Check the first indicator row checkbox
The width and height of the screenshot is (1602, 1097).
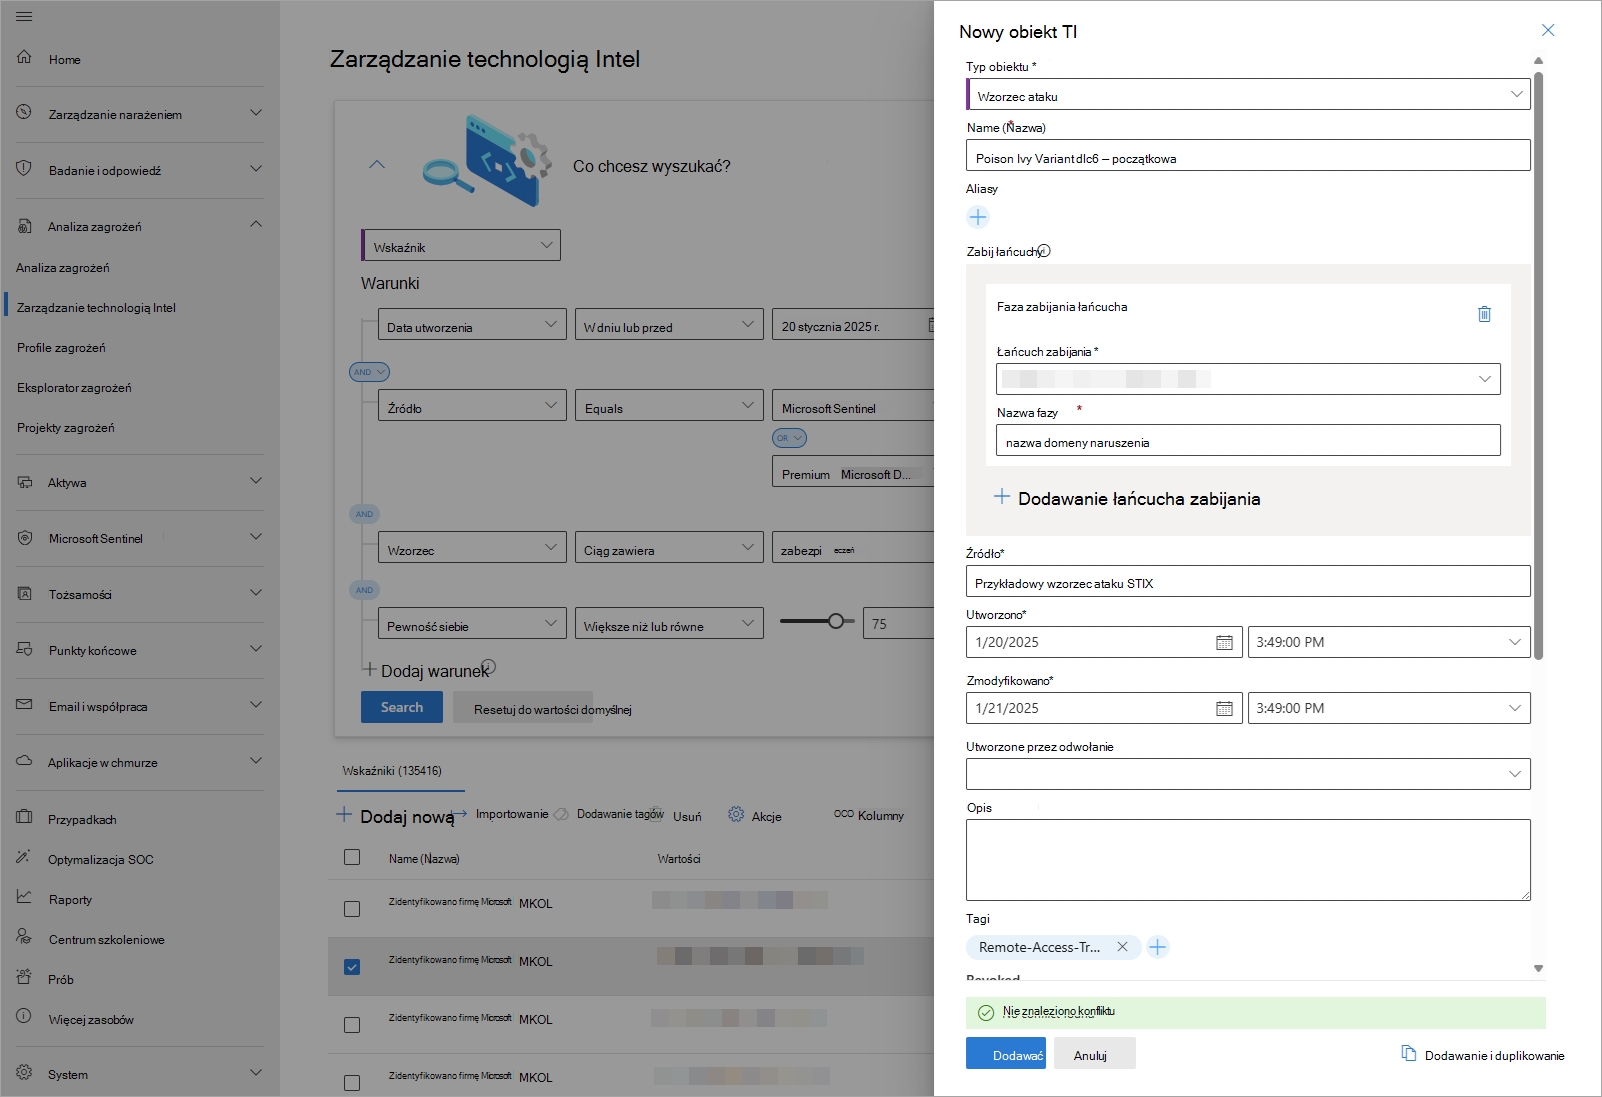[352, 909]
